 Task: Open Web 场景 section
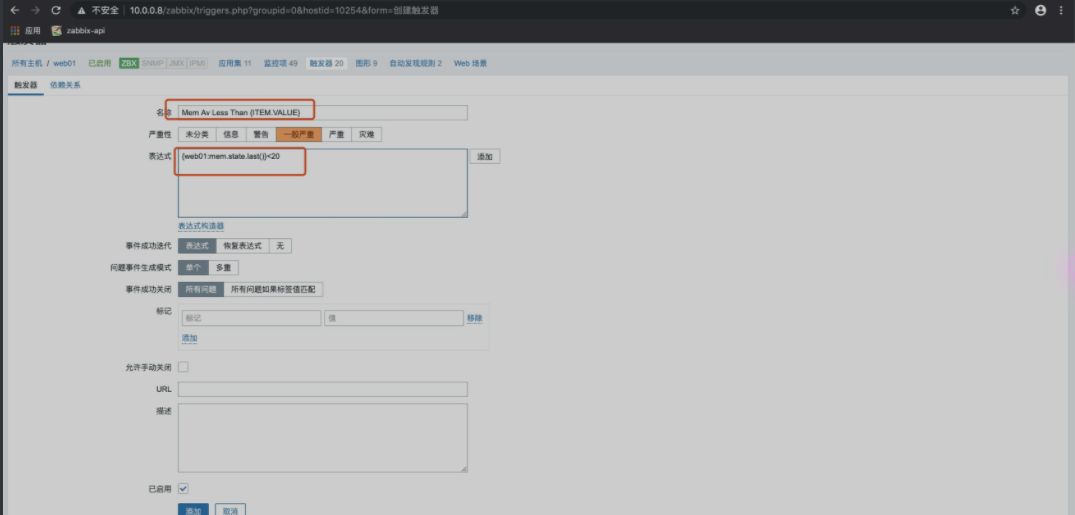470,63
